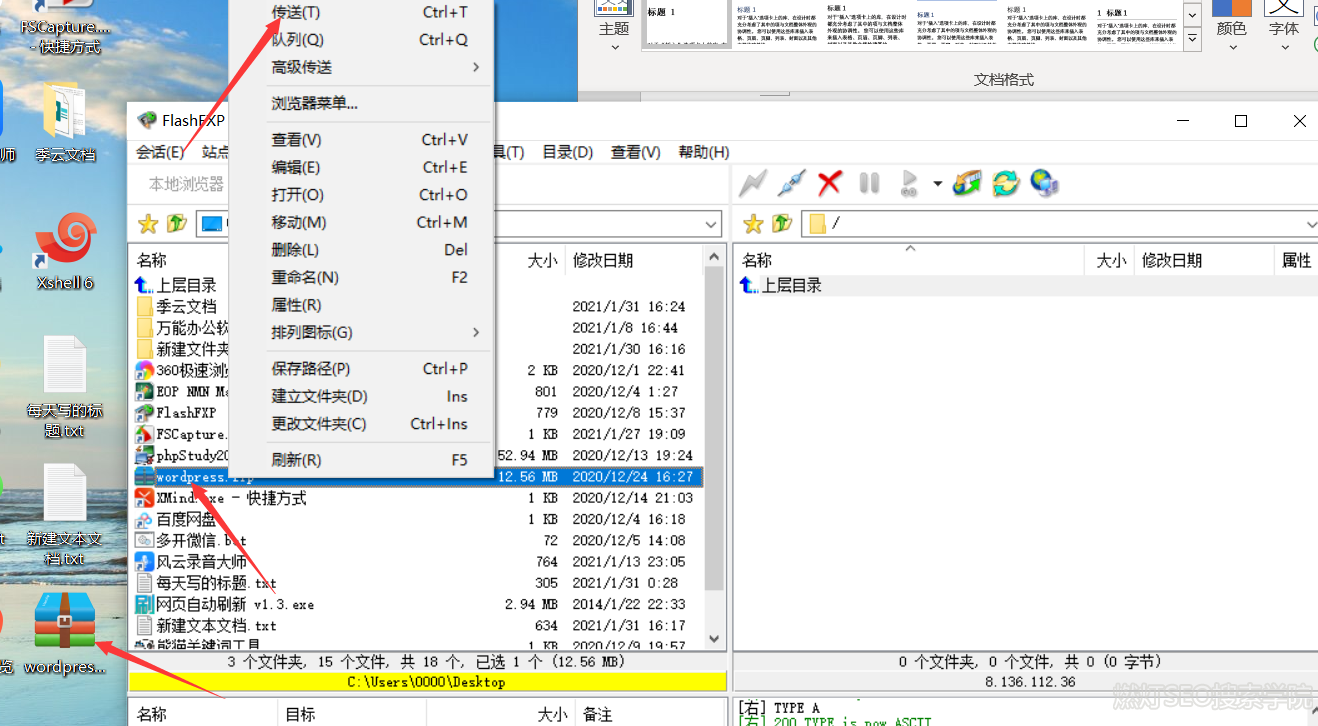Click the remote refresh arrows icon
This screenshot has width=1318, height=726.
pos(1005,183)
